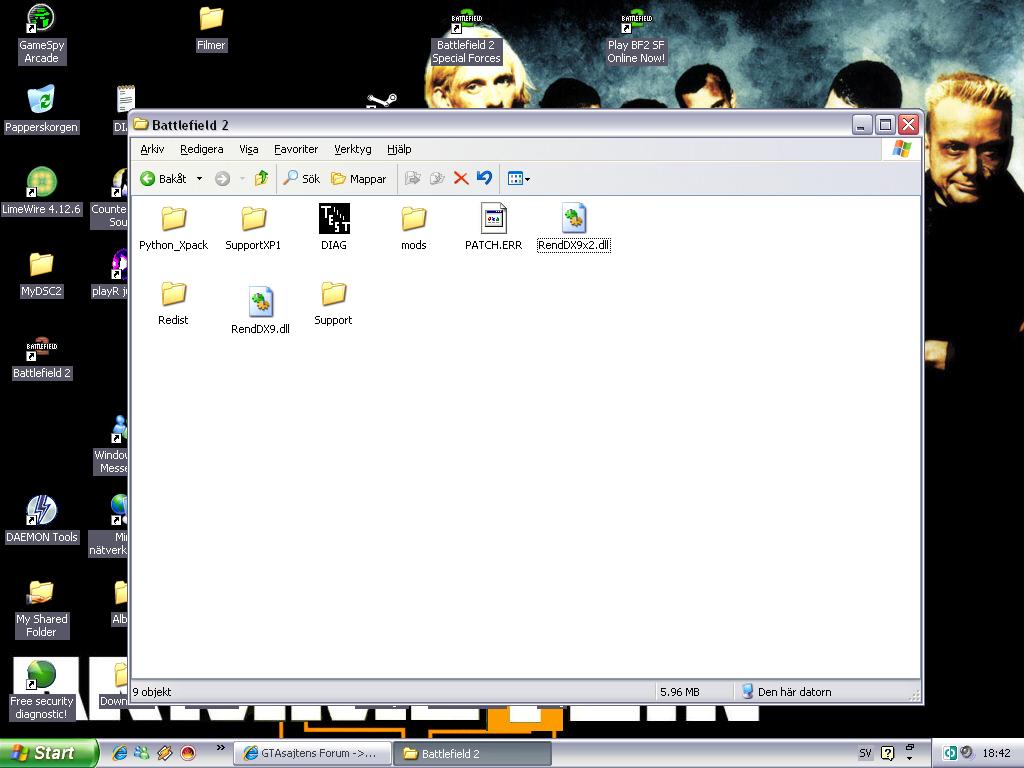Click the greyed-out forward arrow button
Viewport: 1024px width, 768px height.
(222, 179)
